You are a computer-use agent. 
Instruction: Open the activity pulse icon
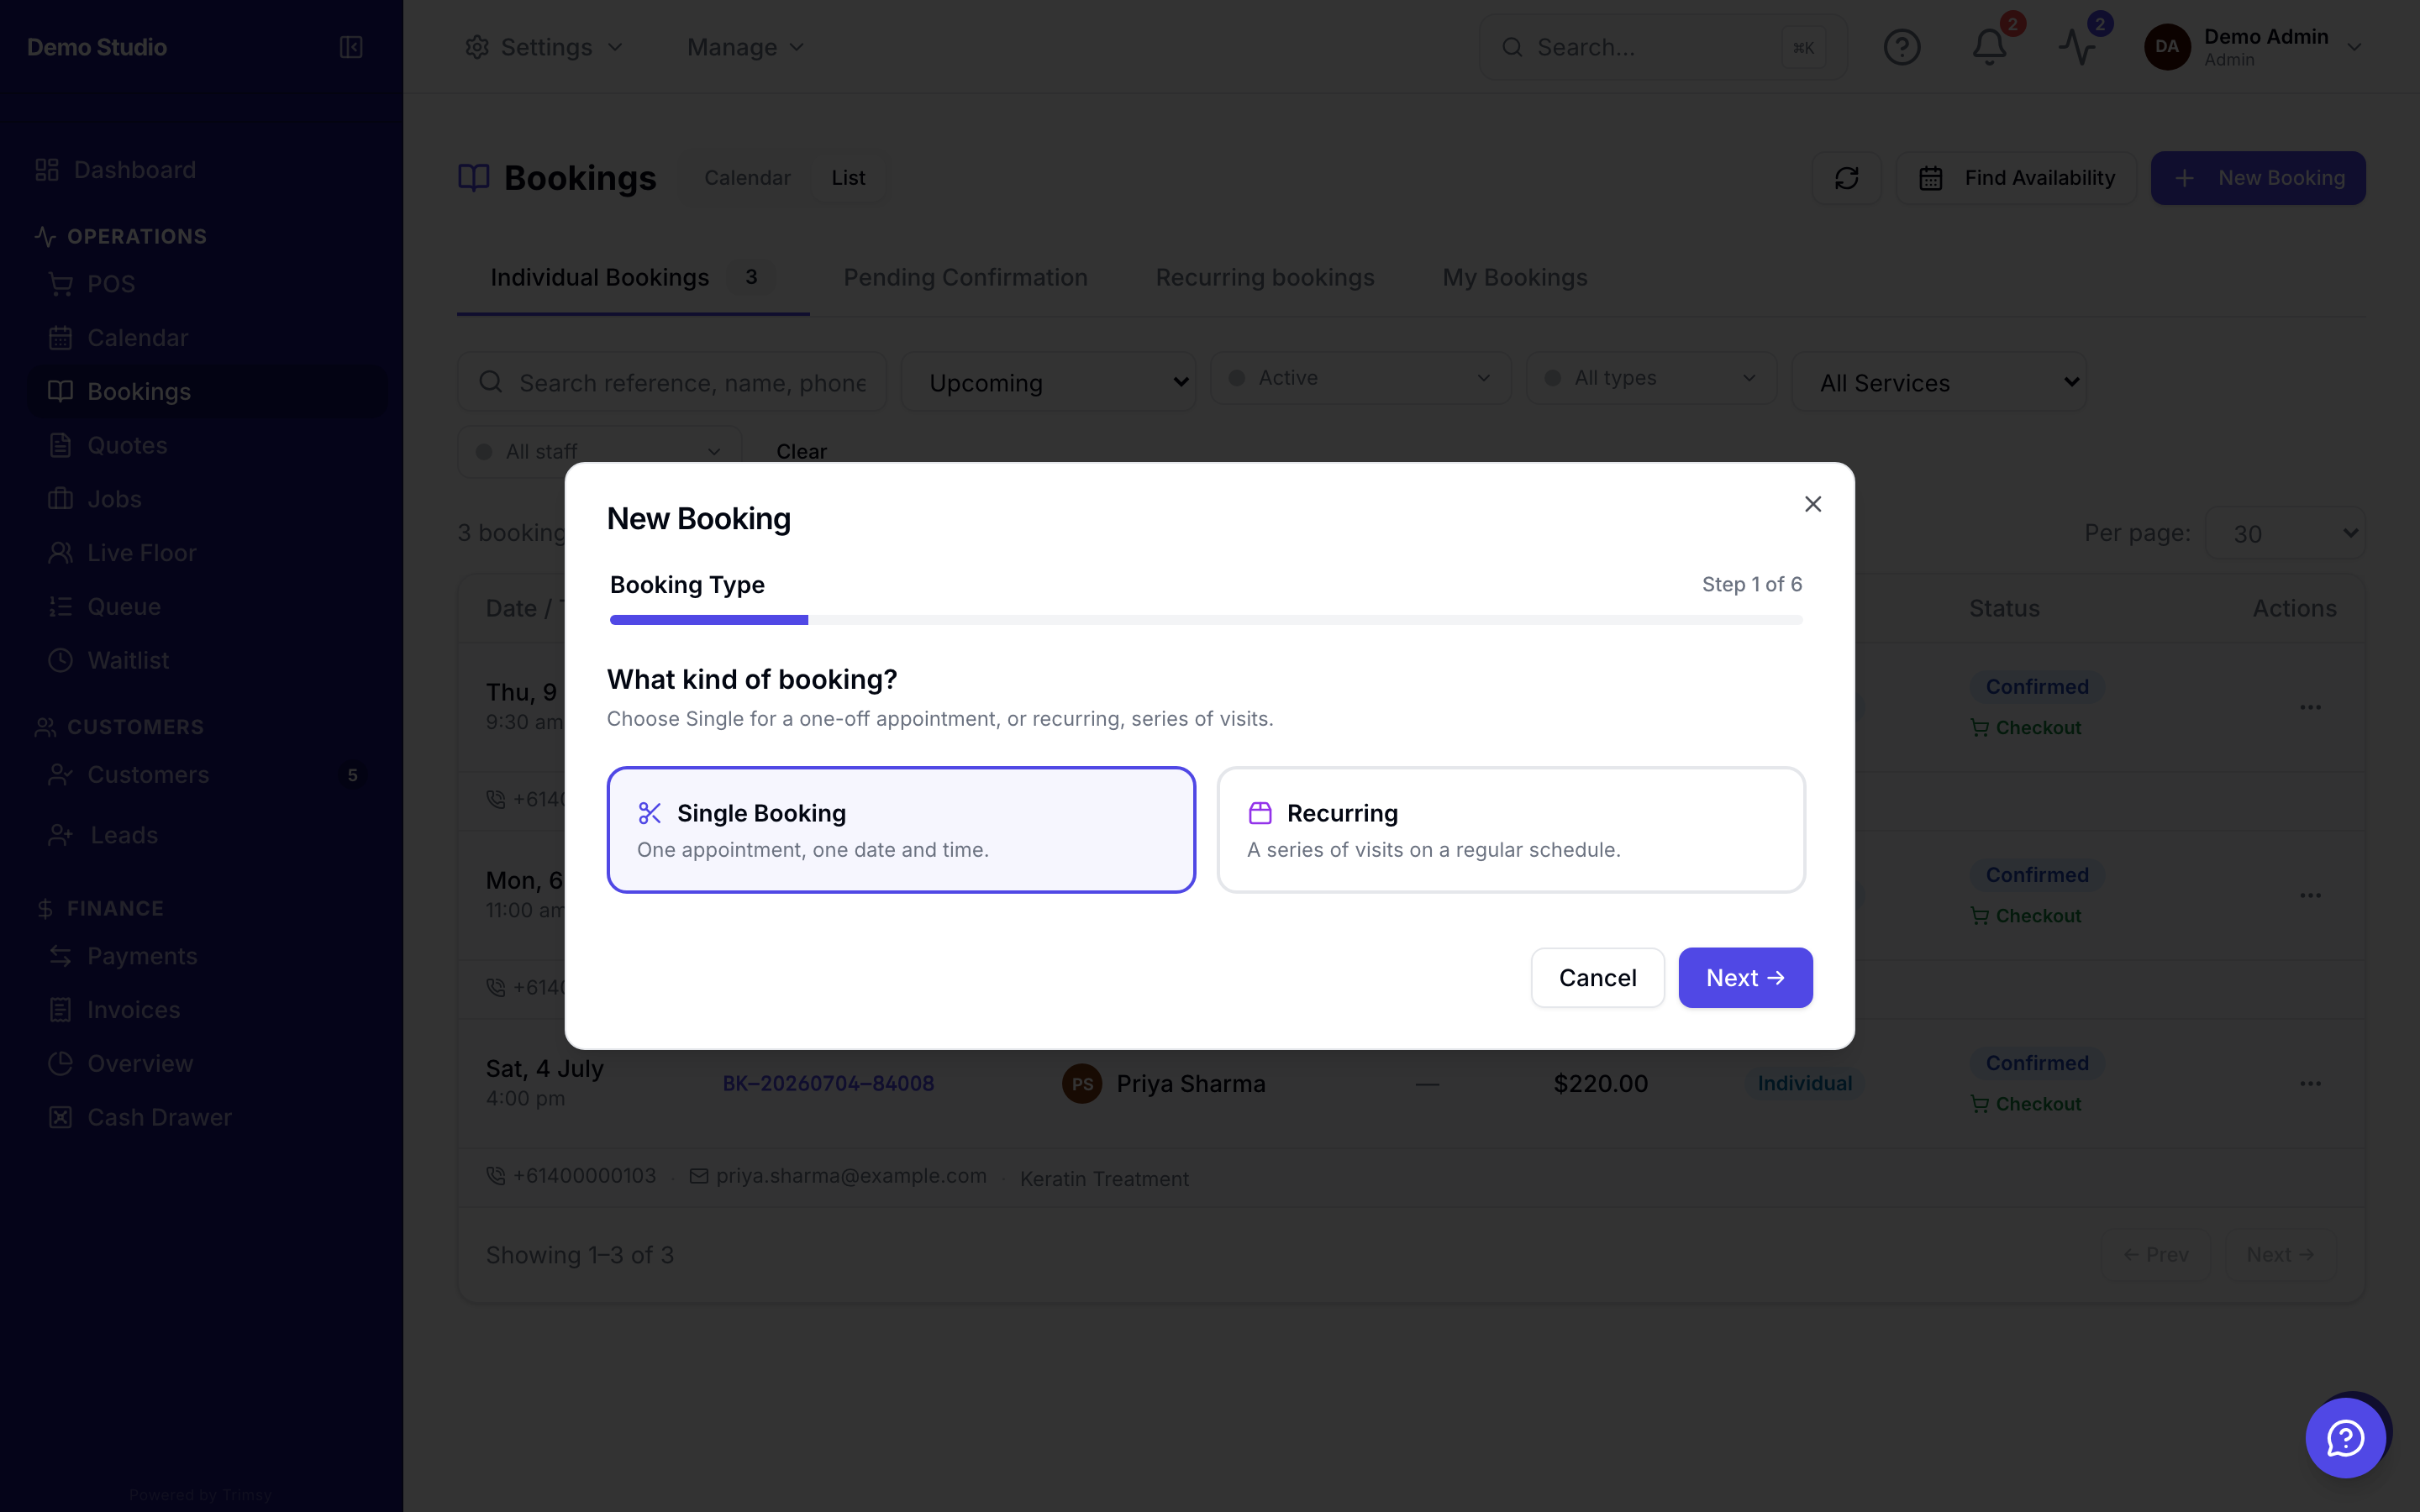point(2077,47)
